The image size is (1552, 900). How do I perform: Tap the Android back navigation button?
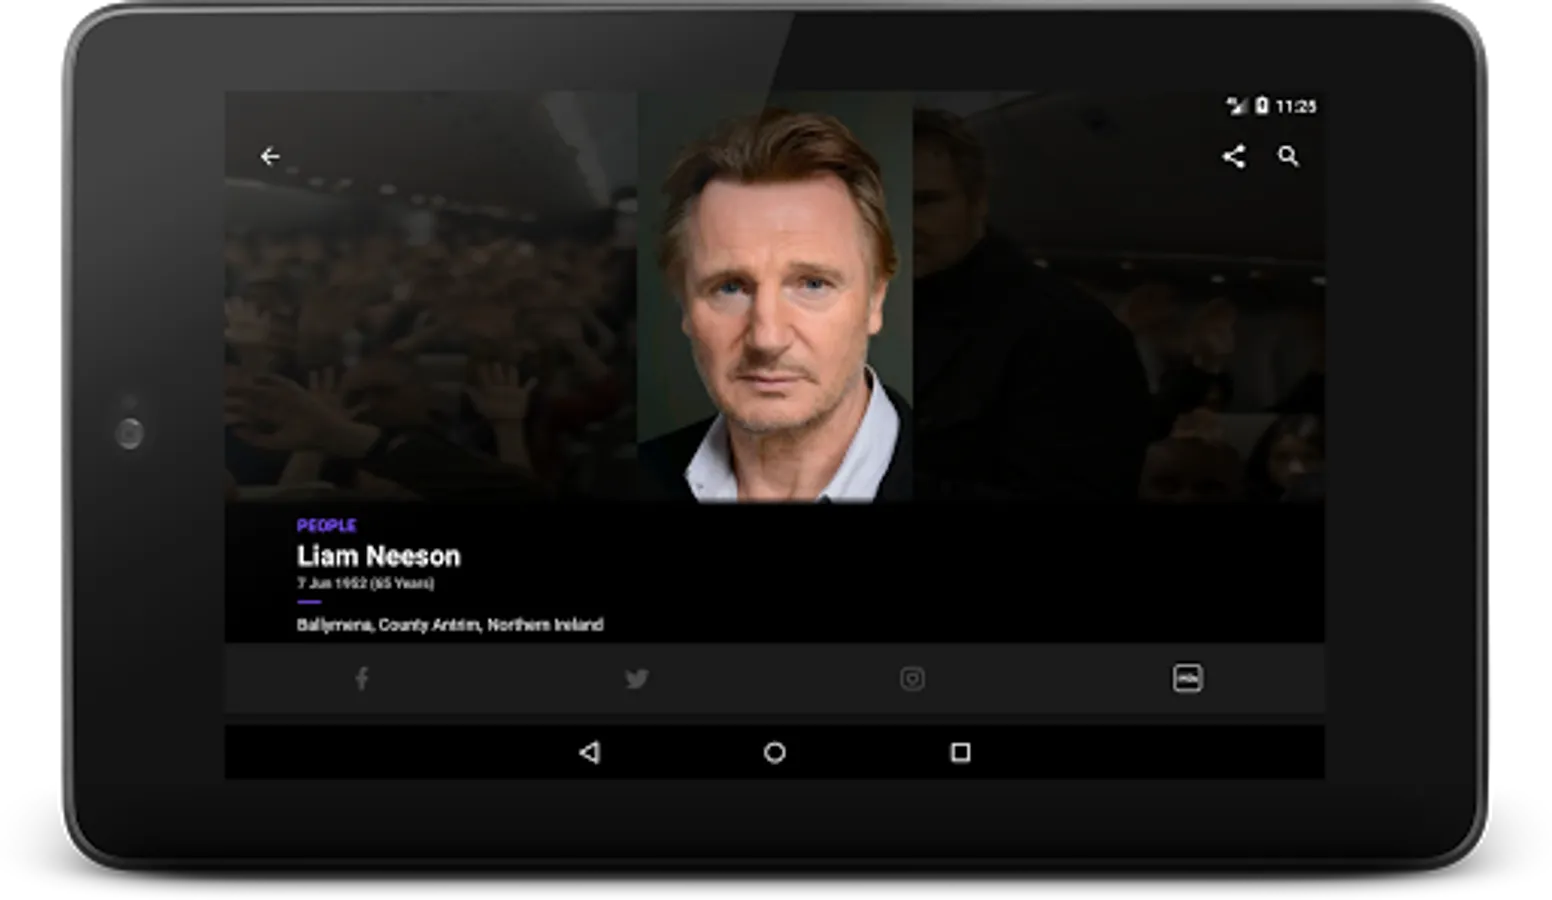click(590, 752)
